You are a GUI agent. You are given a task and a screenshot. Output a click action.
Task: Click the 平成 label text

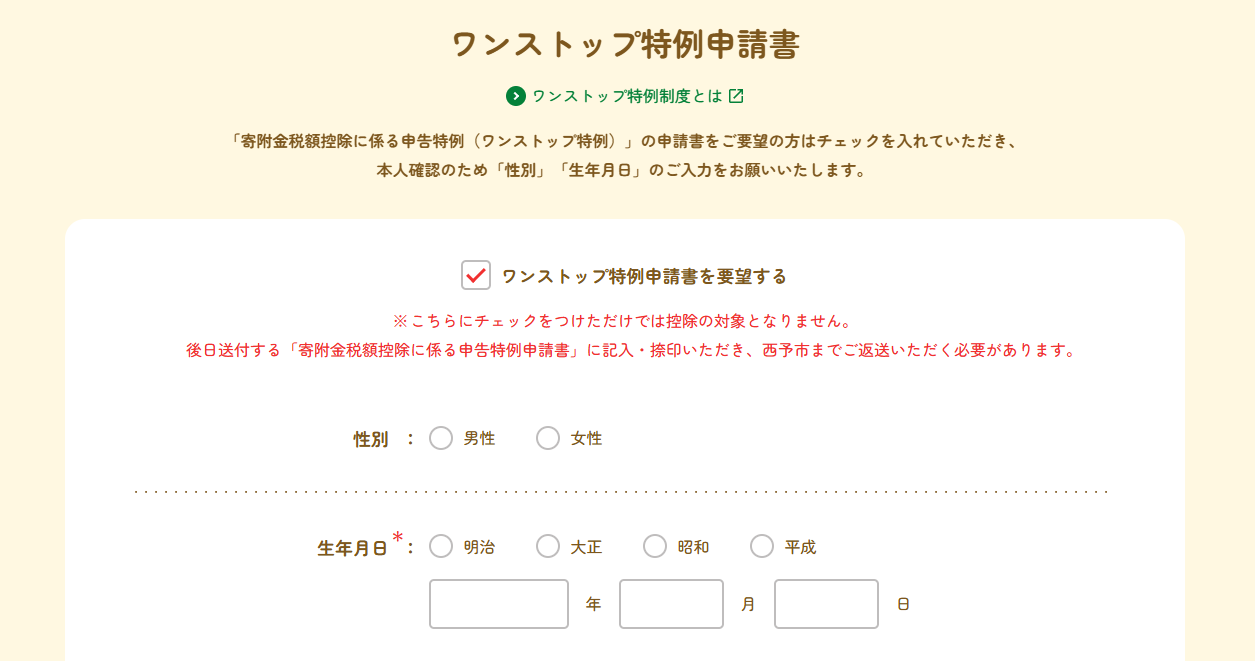(800, 547)
